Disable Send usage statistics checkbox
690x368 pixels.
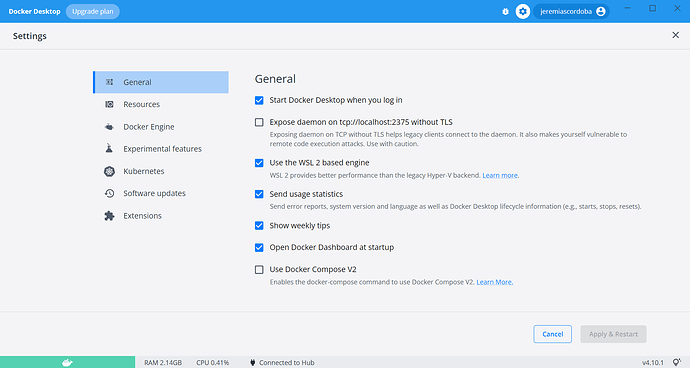tap(259, 194)
